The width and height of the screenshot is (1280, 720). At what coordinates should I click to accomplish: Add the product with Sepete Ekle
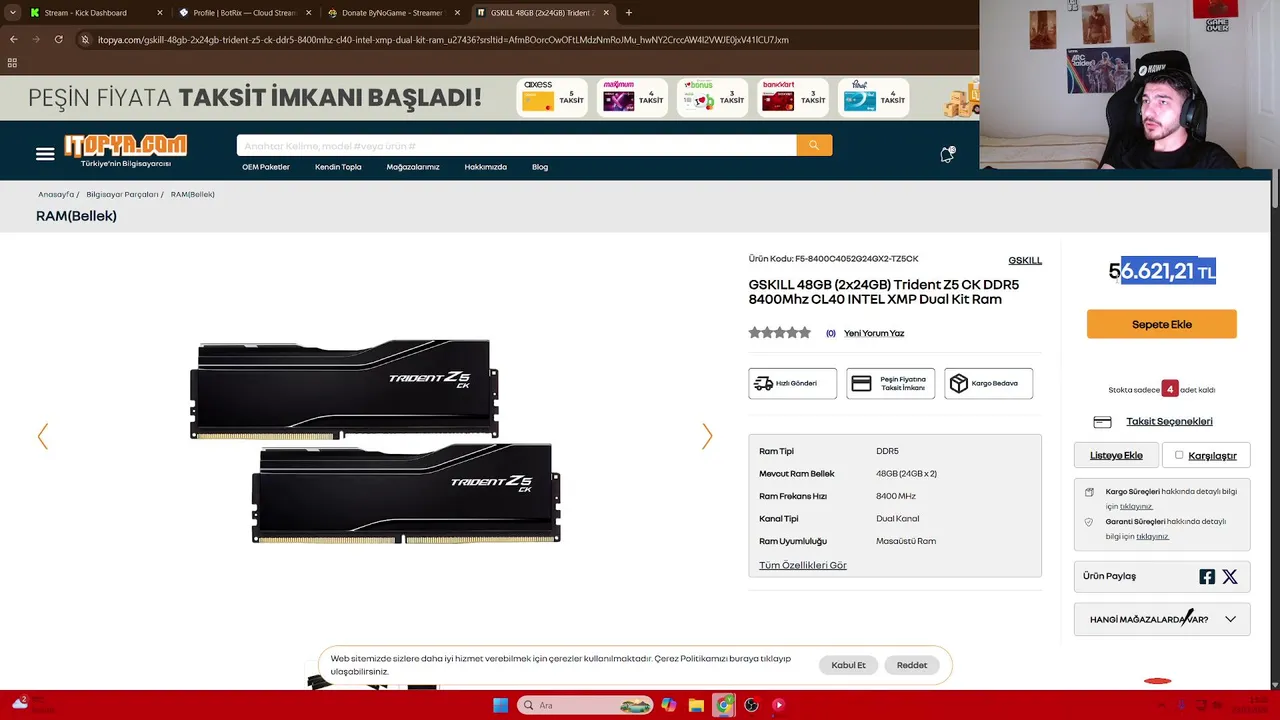click(1162, 324)
